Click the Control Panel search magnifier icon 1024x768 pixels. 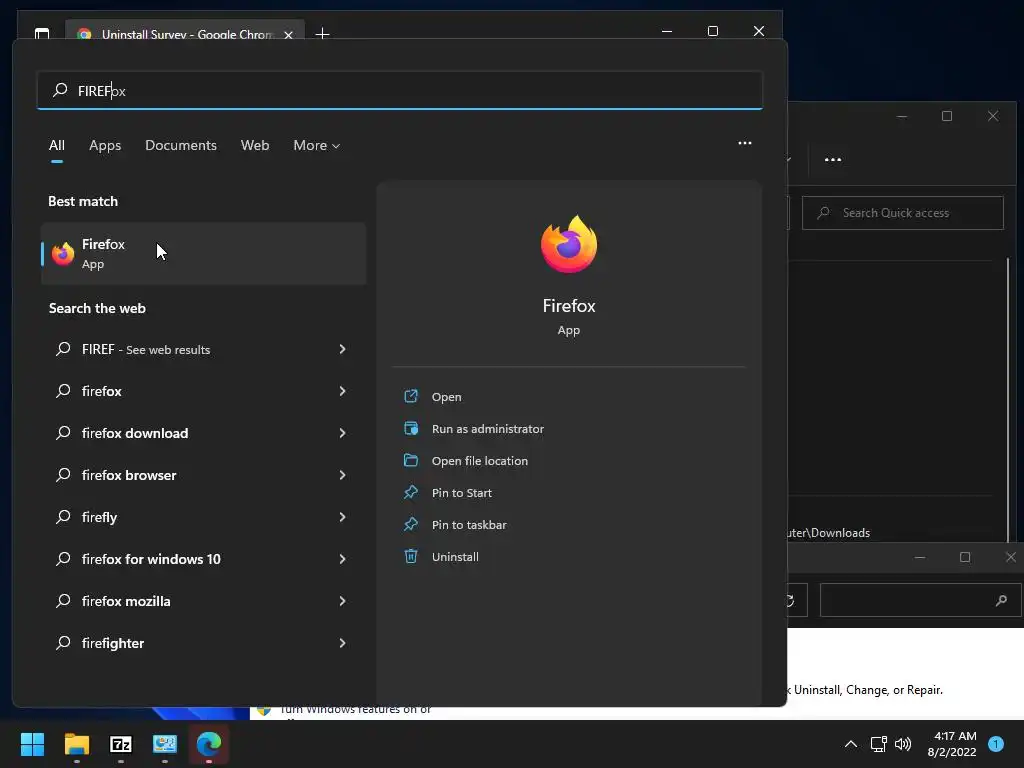(1001, 600)
